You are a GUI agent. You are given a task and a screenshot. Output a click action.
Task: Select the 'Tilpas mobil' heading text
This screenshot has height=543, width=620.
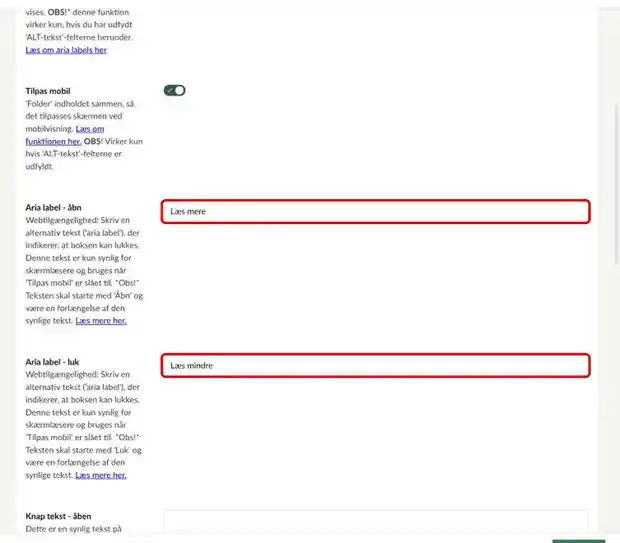[x=48, y=91]
